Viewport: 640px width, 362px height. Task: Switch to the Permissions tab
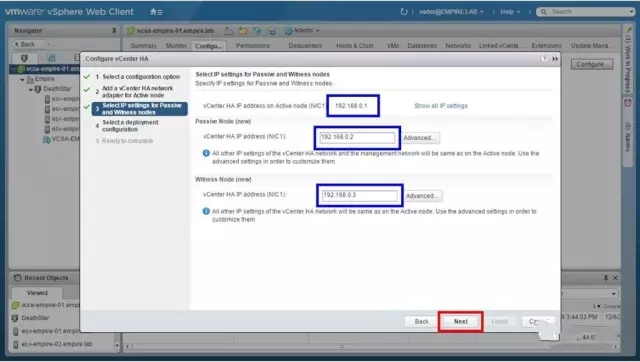(x=253, y=46)
